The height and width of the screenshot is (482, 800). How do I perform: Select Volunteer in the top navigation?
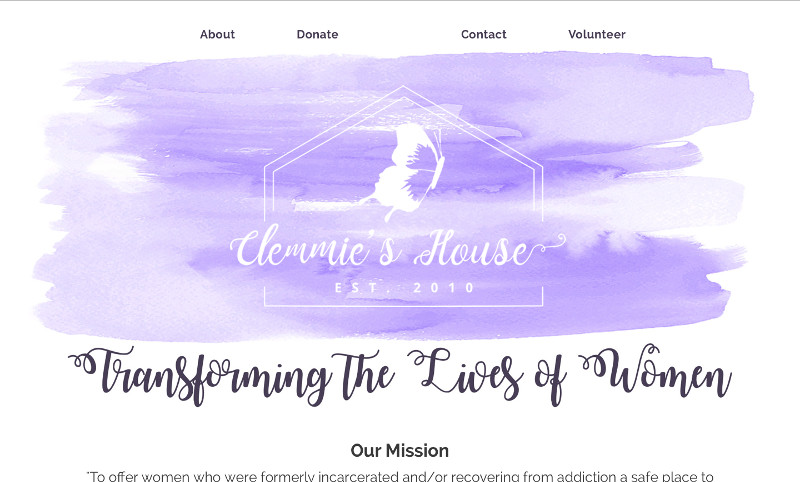click(x=597, y=34)
